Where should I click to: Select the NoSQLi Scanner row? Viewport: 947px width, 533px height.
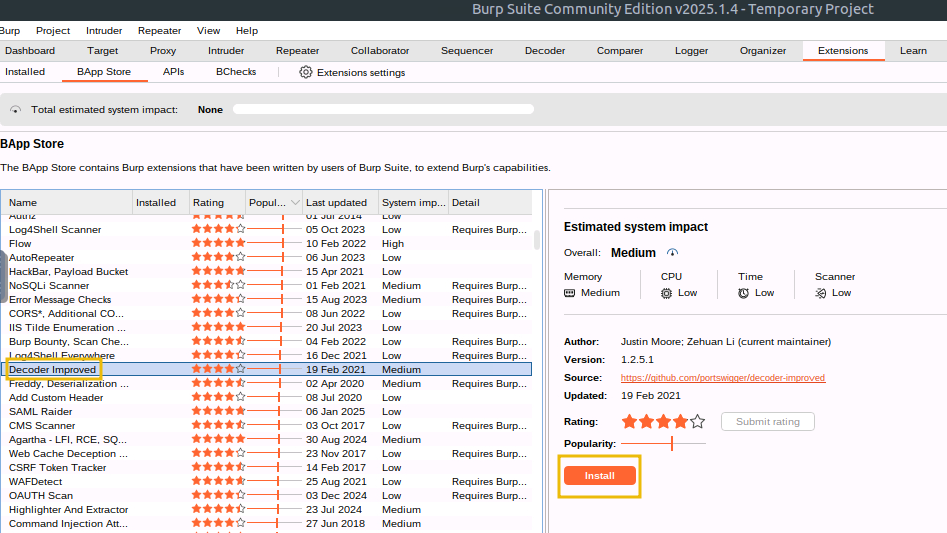(x=266, y=286)
